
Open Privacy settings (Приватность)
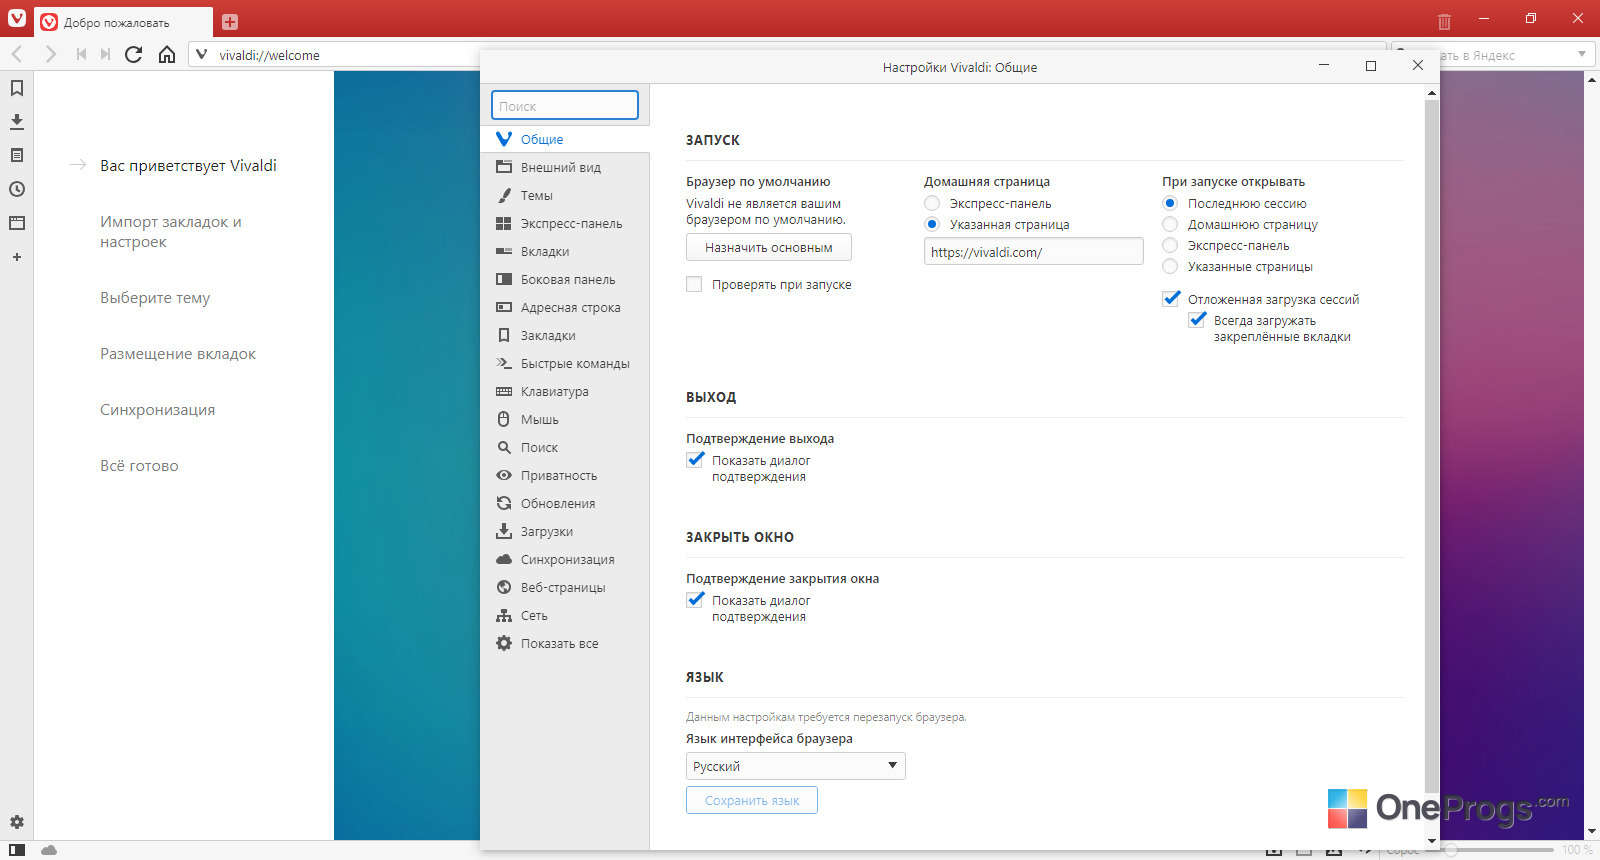coord(565,475)
